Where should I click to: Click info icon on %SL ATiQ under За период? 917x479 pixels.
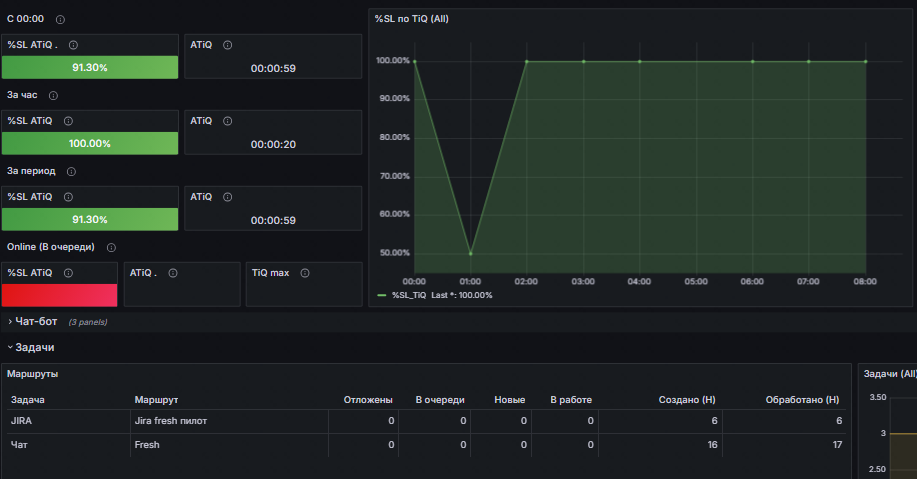click(68, 197)
